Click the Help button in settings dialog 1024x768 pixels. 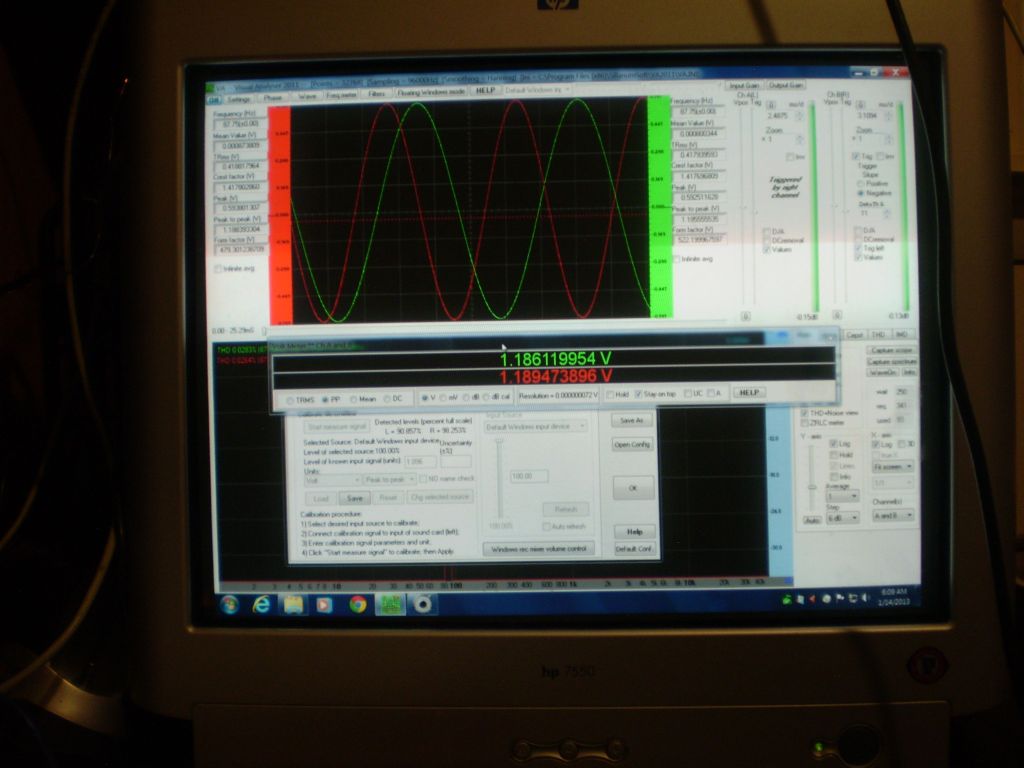coord(634,532)
